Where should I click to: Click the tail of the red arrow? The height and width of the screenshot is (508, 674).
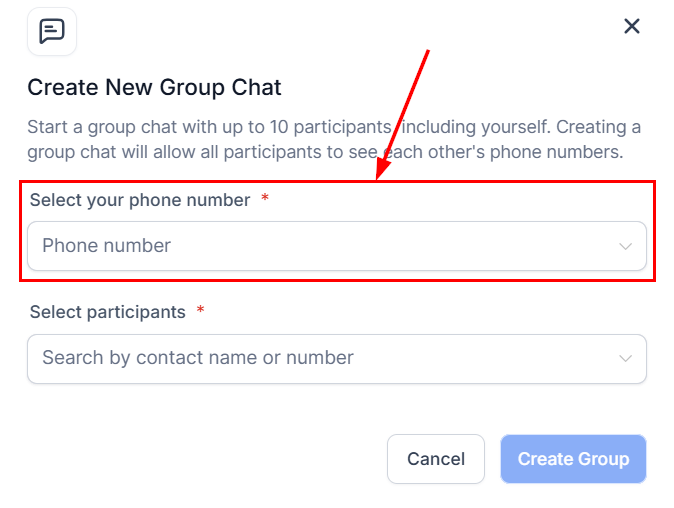(428, 50)
